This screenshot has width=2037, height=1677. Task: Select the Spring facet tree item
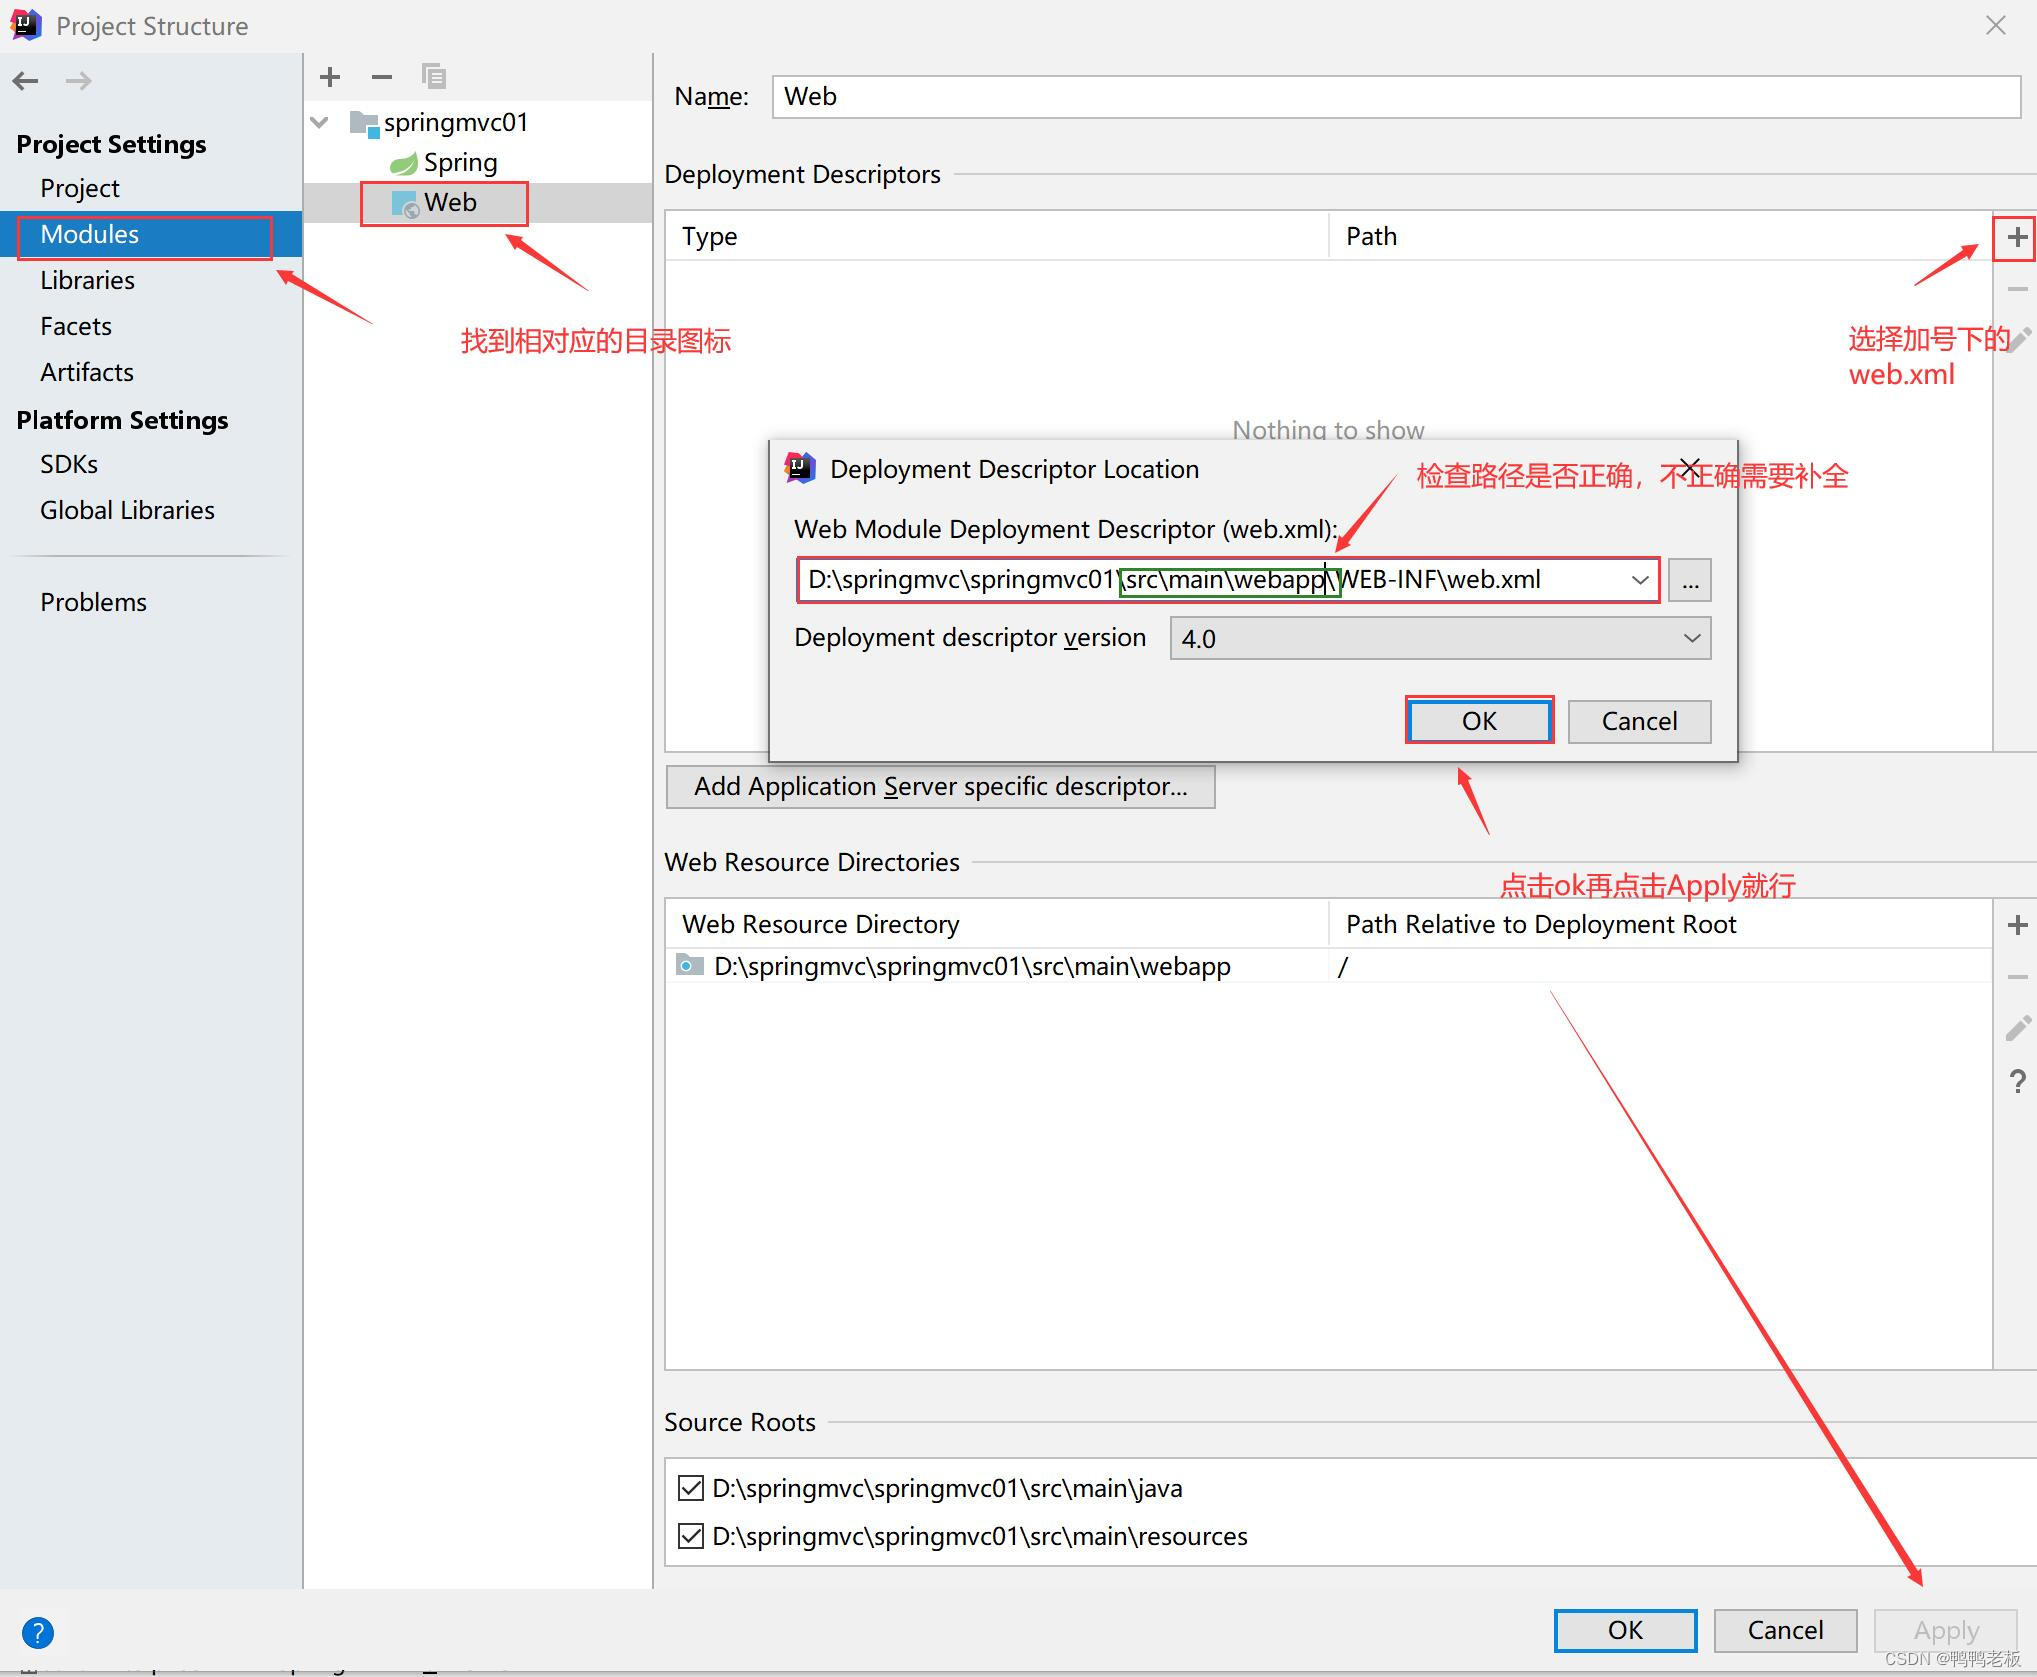pyautogui.click(x=459, y=163)
